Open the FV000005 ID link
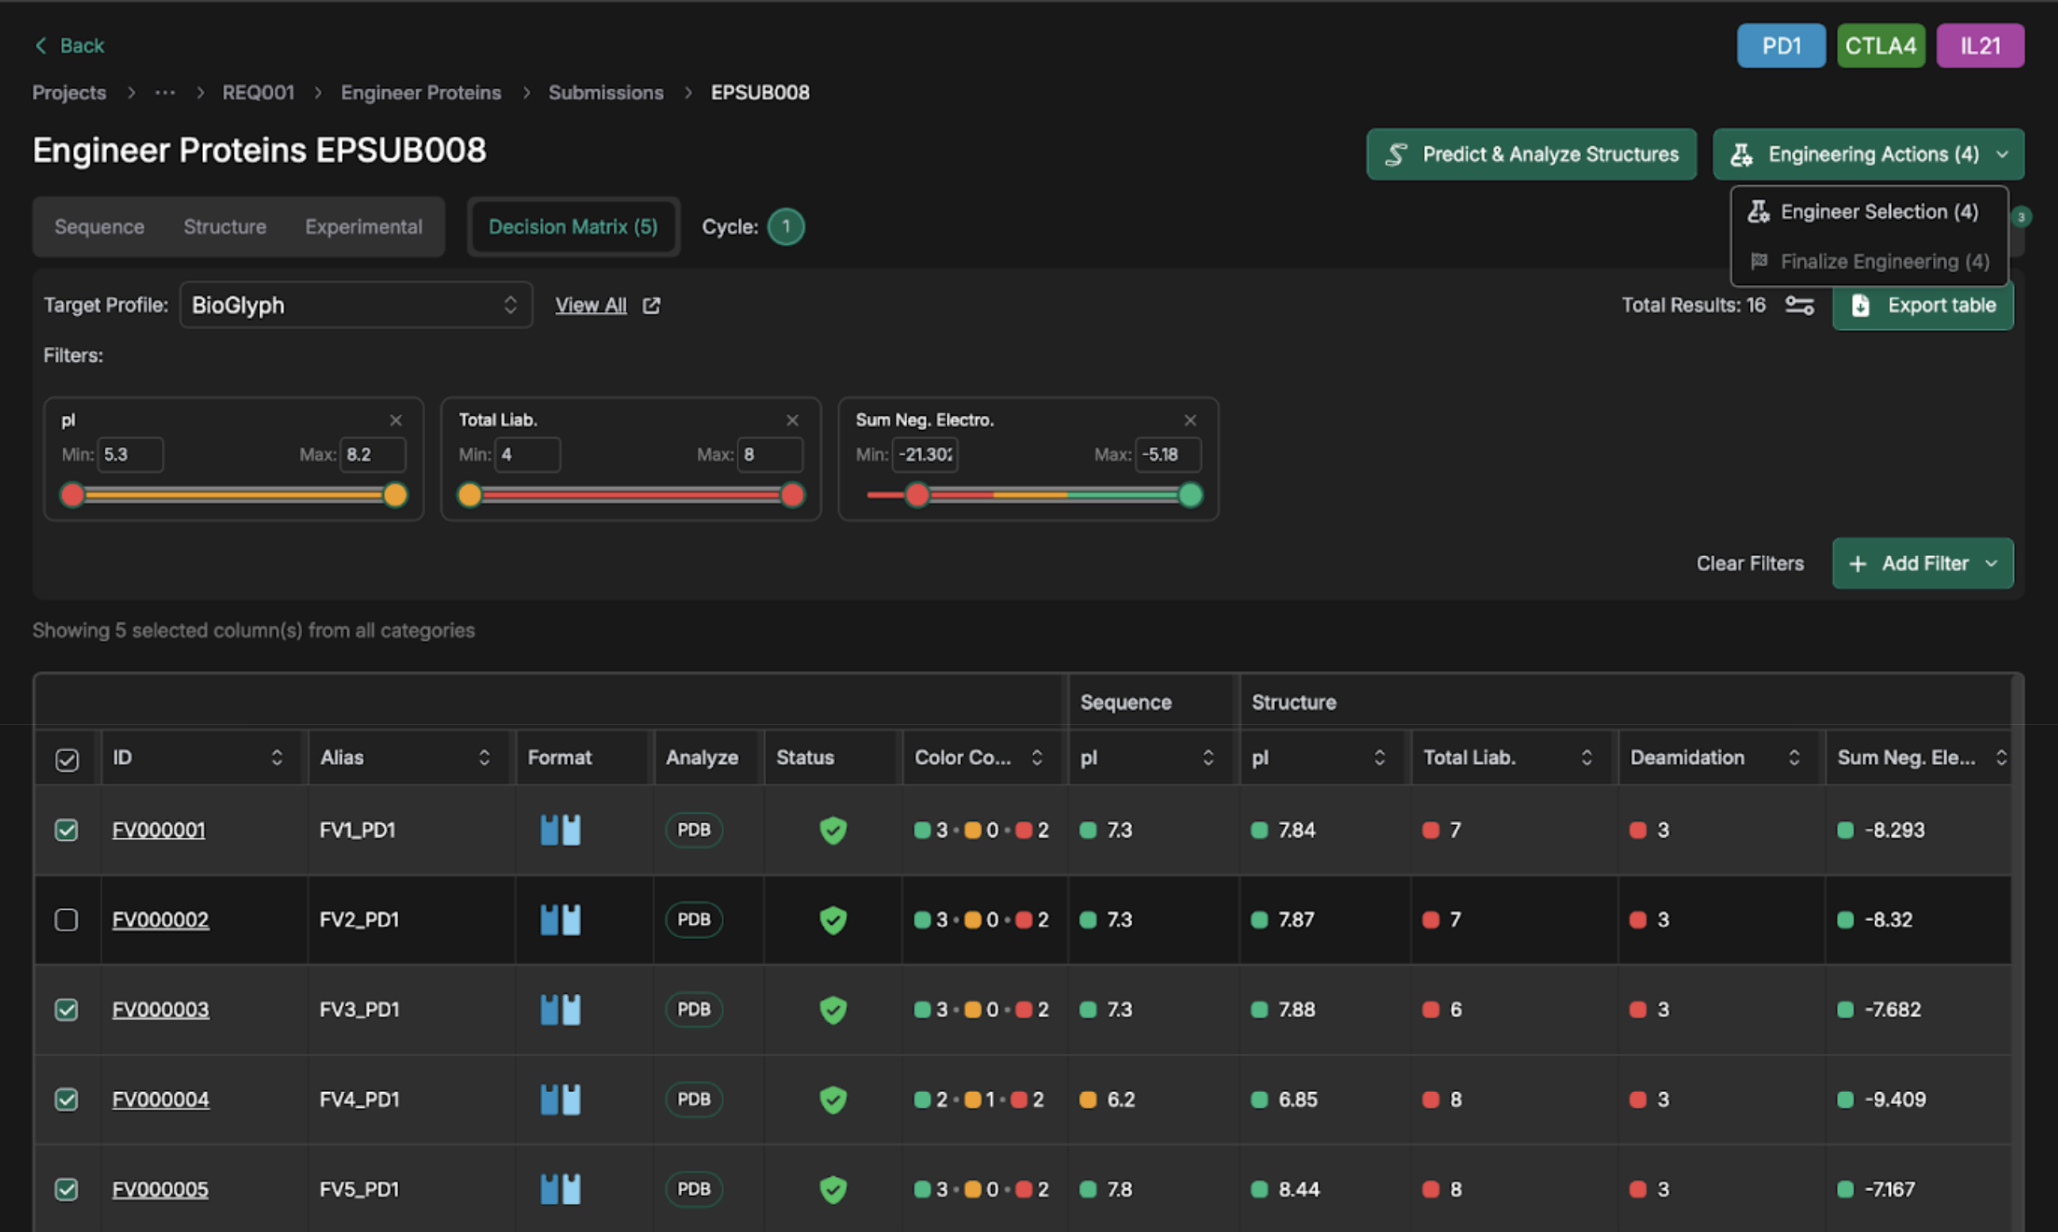2058x1232 pixels. (x=160, y=1189)
